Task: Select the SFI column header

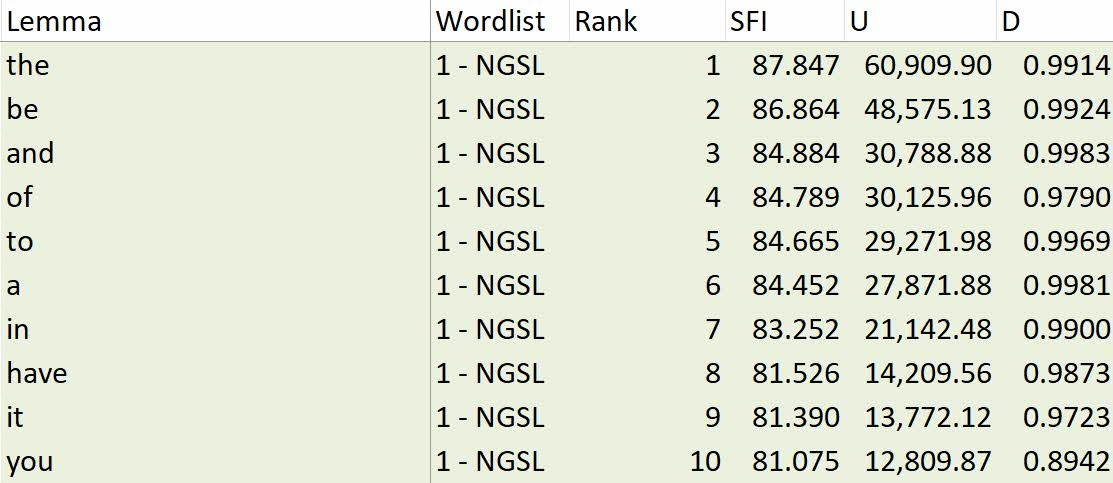Action: coord(749,21)
